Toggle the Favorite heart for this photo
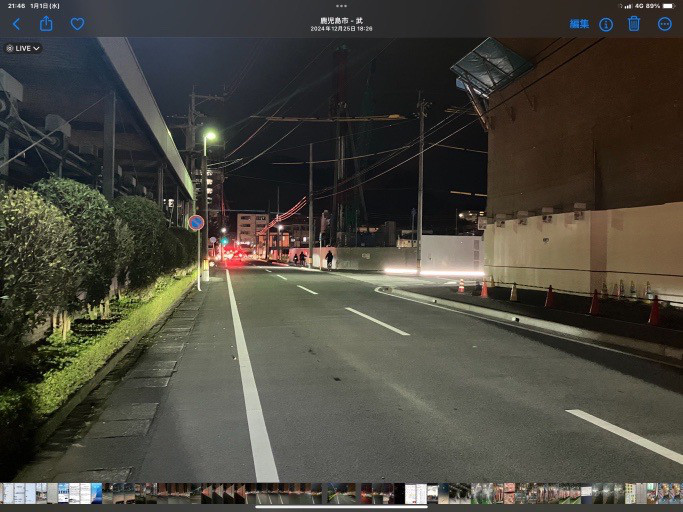This screenshot has width=683, height=512. pyautogui.click(x=77, y=24)
